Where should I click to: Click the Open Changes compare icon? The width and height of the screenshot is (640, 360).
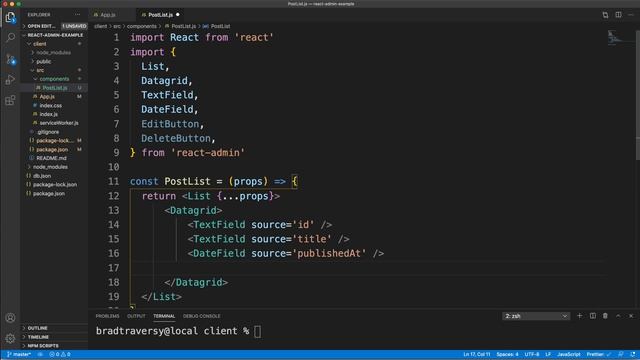coord(605,15)
